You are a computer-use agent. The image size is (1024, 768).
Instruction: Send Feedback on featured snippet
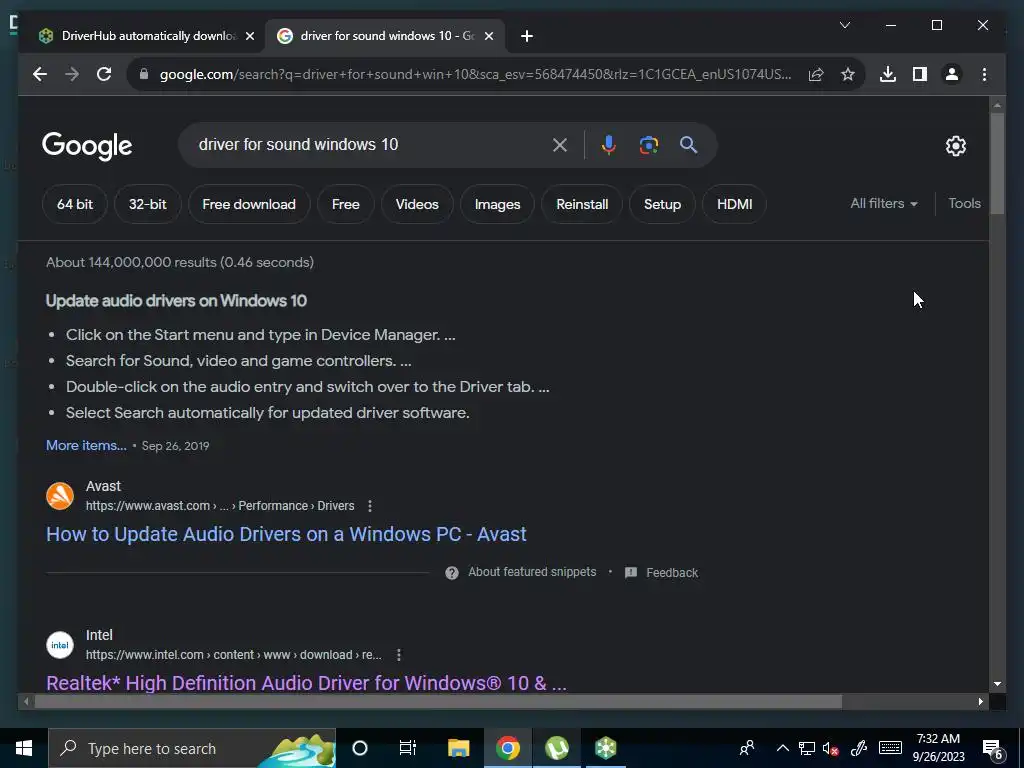tap(672, 573)
